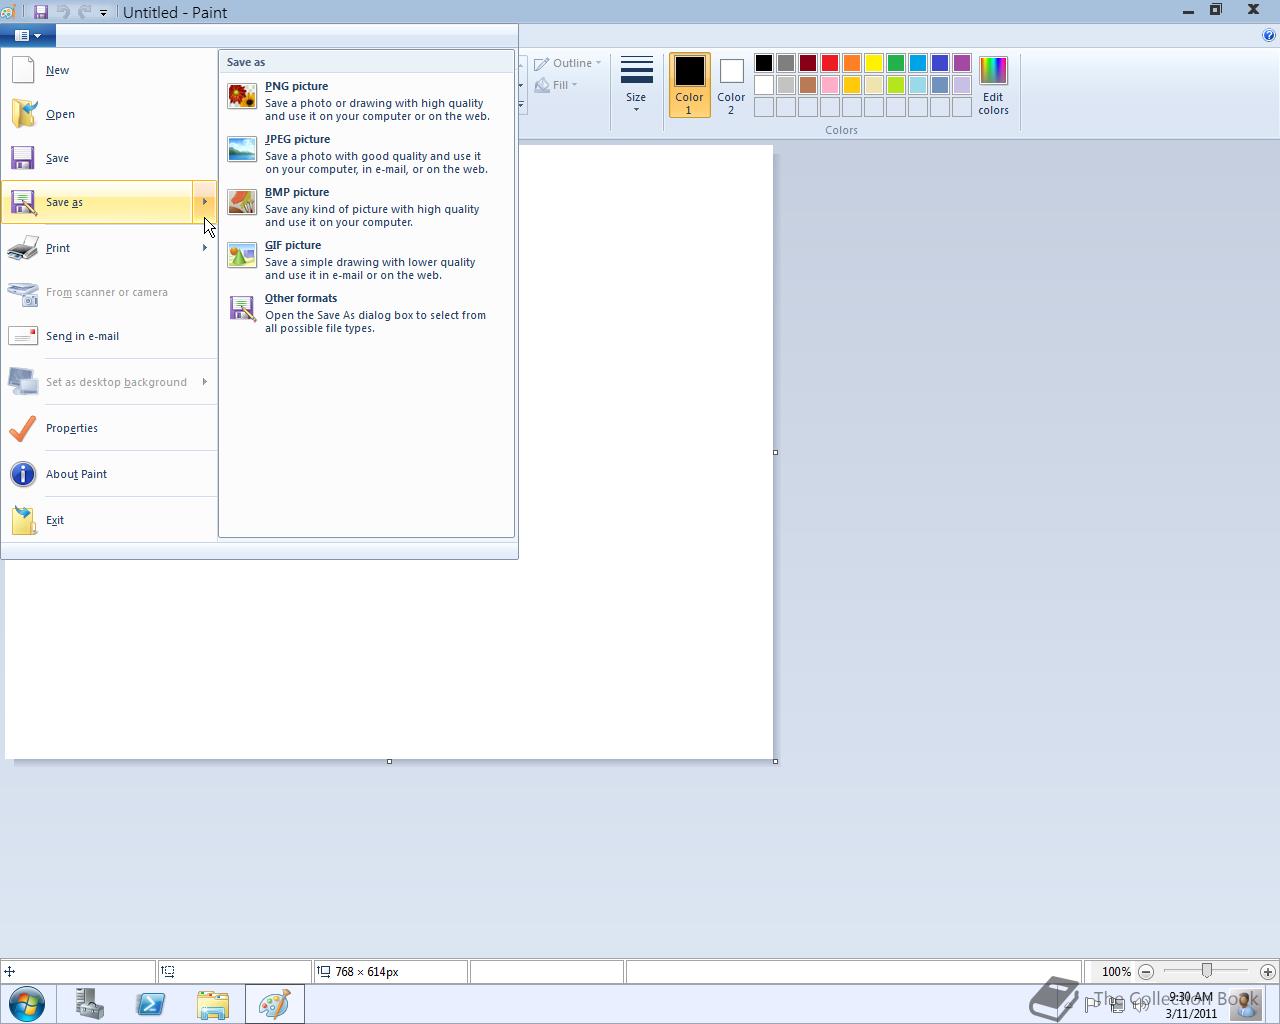
Task: Choose Exit menu item
Action: tap(109, 520)
